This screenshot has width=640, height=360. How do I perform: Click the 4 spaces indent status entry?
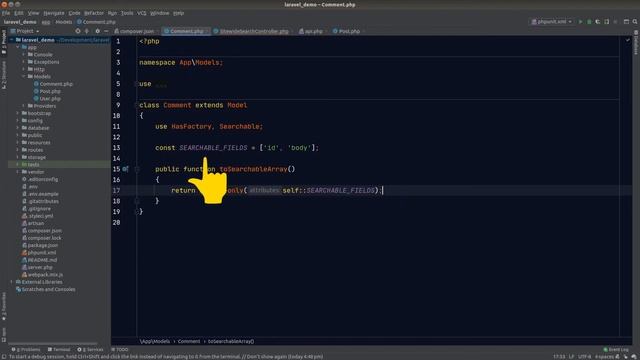tap(604, 357)
